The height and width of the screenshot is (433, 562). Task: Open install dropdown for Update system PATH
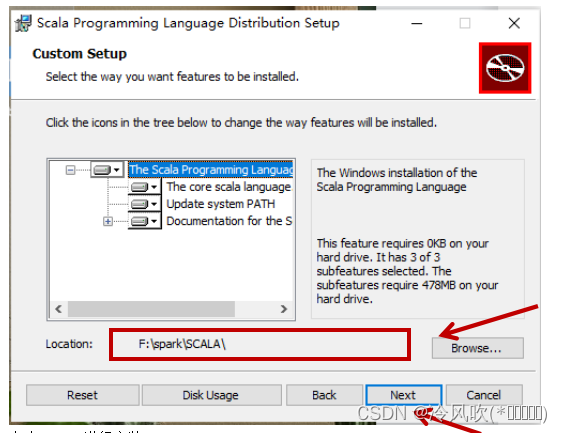click(x=144, y=204)
